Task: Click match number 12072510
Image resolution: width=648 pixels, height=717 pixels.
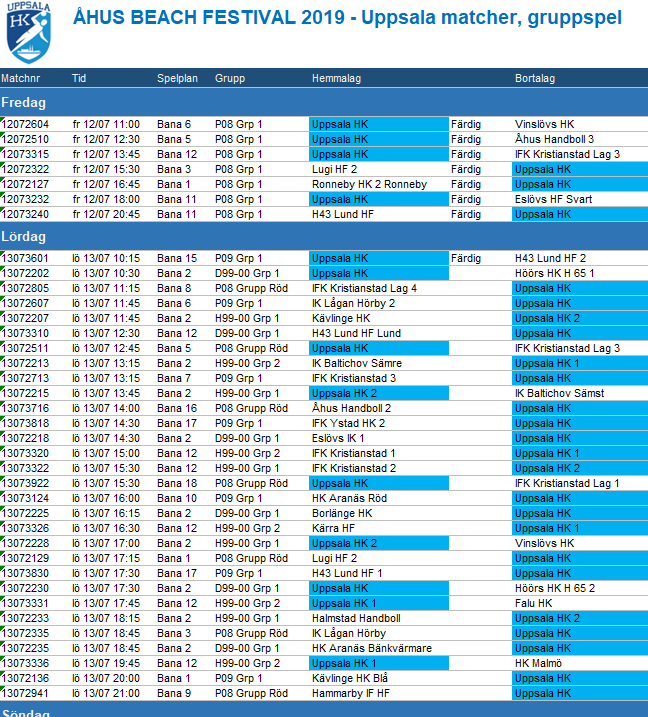Action: point(25,139)
